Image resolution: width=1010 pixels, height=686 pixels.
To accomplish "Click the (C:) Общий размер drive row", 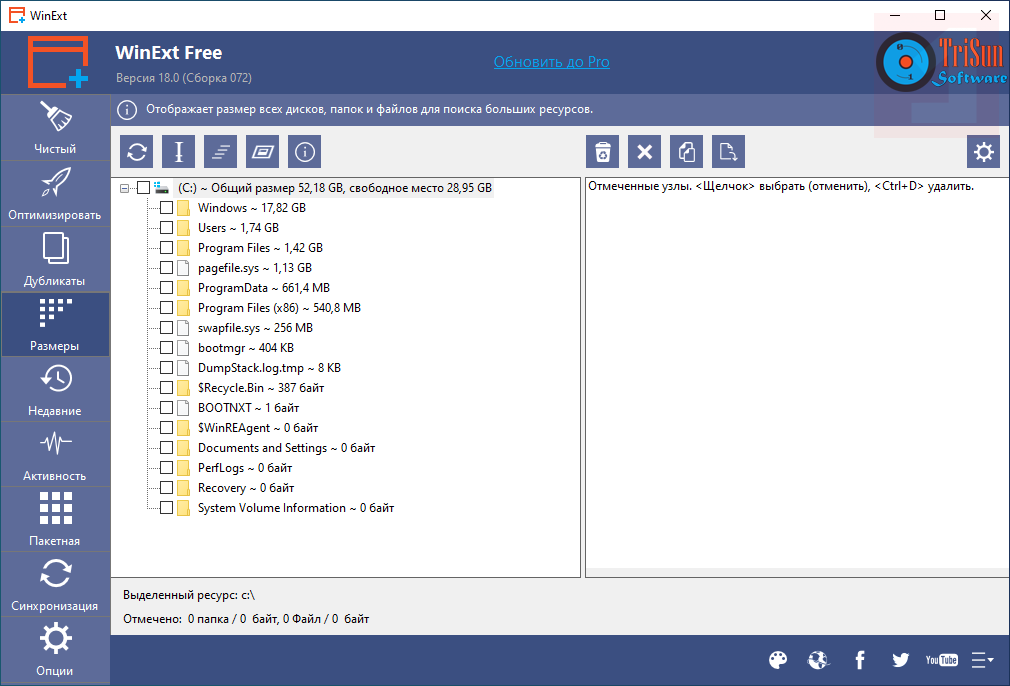I will [335, 187].
